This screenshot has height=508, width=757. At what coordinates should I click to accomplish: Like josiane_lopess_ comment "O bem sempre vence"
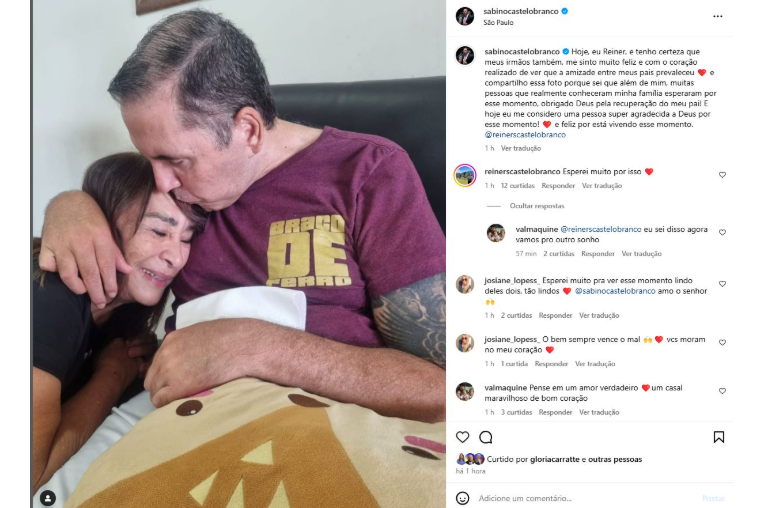(722, 342)
